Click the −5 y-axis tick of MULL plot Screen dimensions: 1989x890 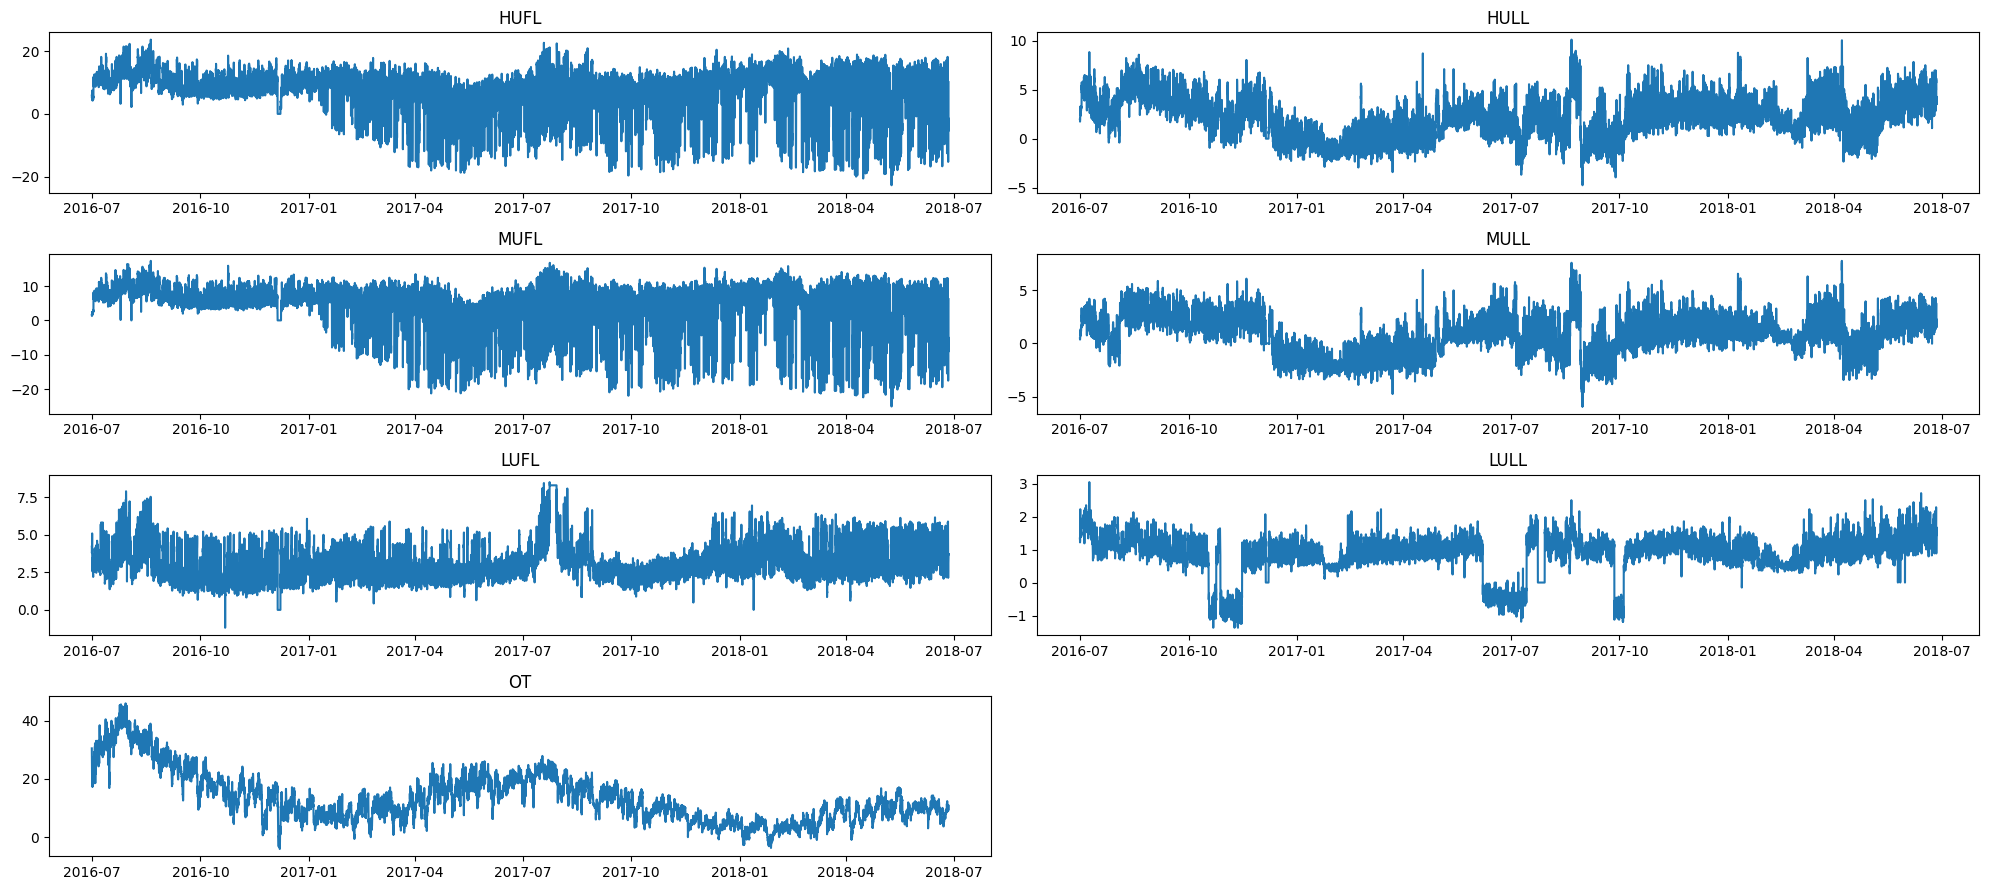point(1018,397)
